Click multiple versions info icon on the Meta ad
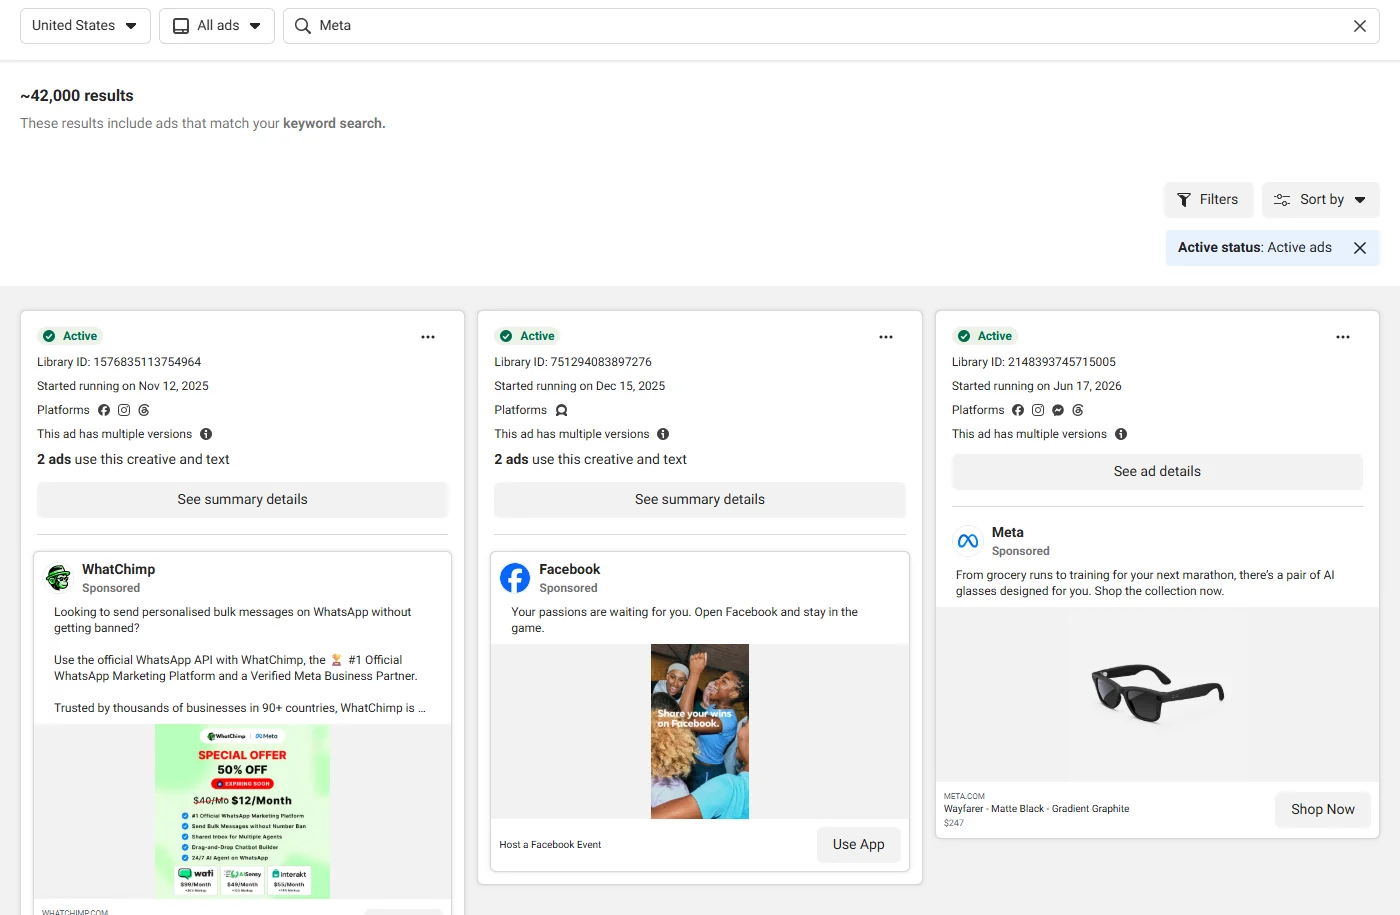The image size is (1400, 915). tap(1121, 434)
